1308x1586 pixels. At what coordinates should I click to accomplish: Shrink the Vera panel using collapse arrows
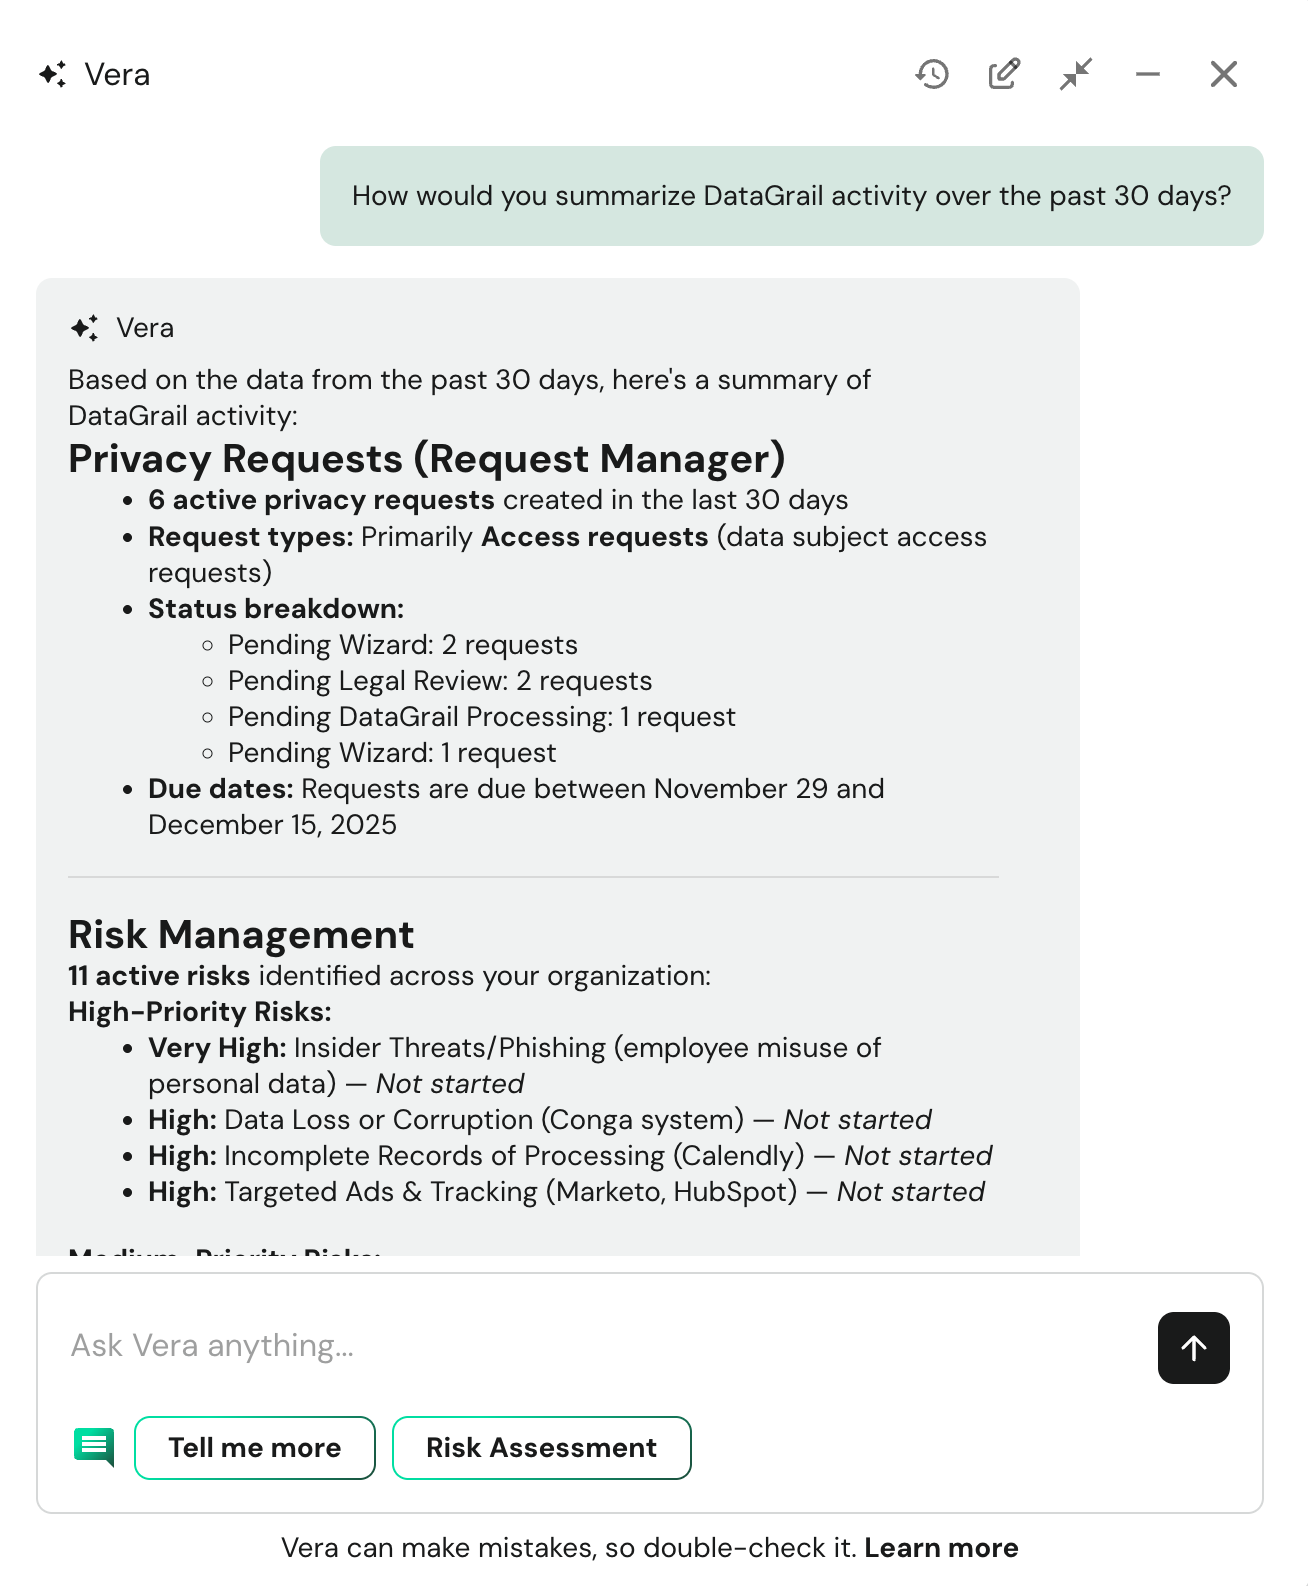tap(1076, 74)
